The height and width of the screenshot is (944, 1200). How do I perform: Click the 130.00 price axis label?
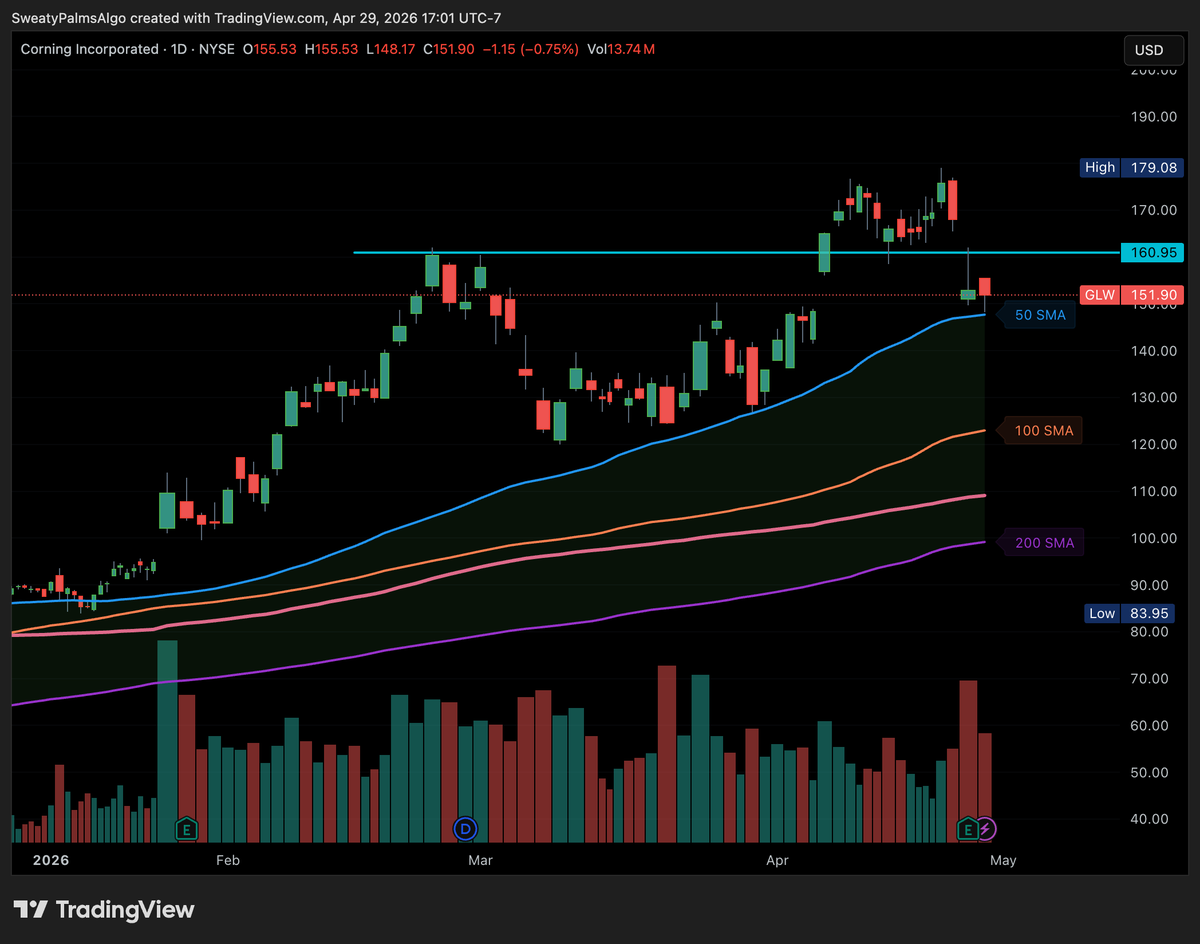1153,397
